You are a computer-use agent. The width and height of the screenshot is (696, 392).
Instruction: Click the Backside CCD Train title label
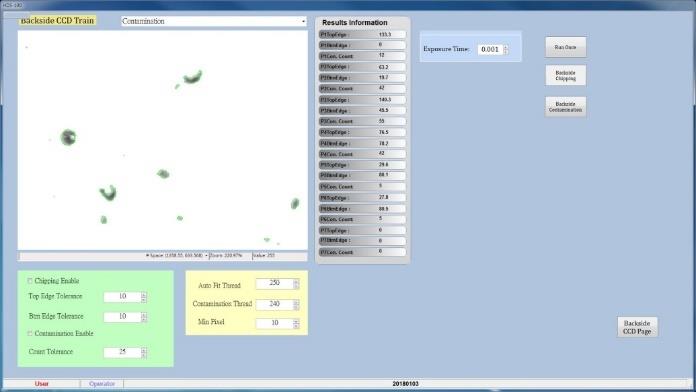point(57,20)
